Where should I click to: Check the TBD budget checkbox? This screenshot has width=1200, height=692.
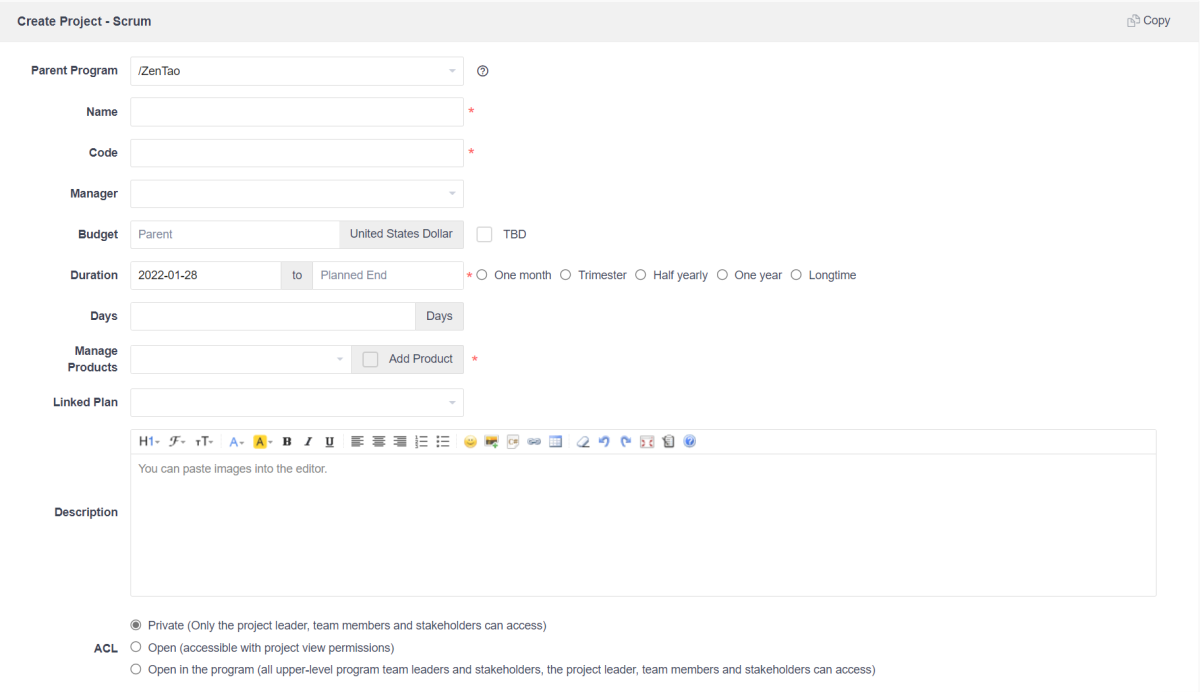[485, 234]
